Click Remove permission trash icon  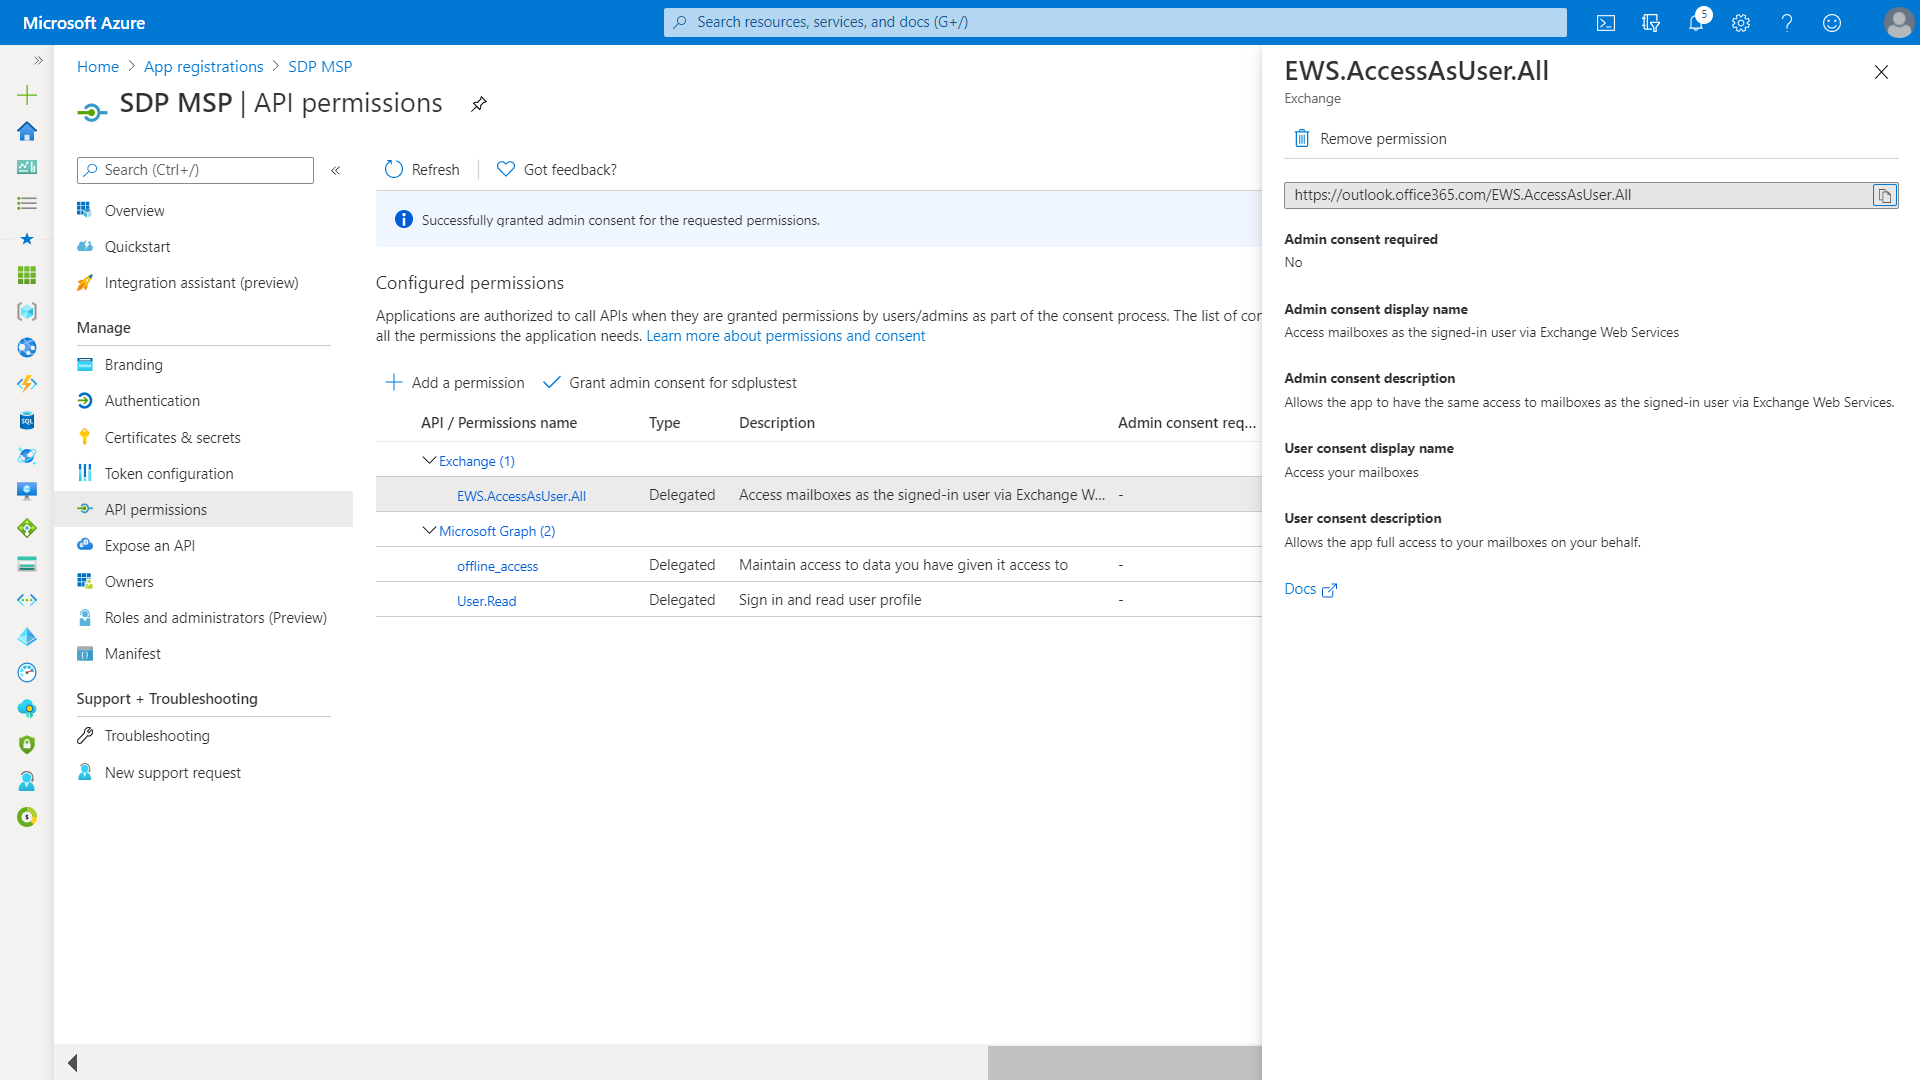(1302, 139)
